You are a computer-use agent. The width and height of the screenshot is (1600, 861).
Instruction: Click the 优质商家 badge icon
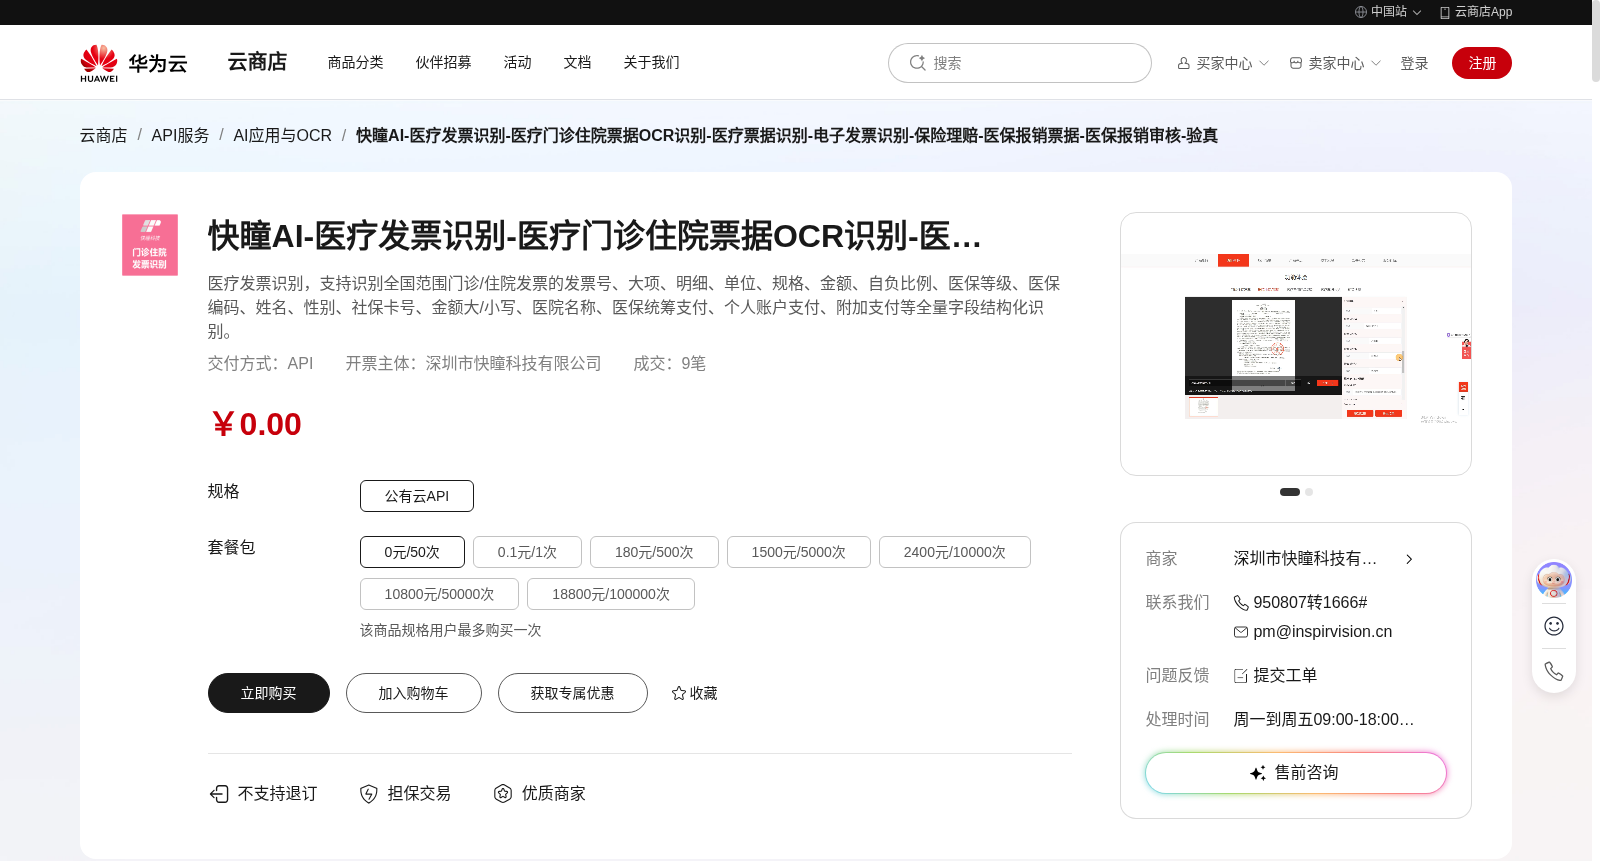503,794
